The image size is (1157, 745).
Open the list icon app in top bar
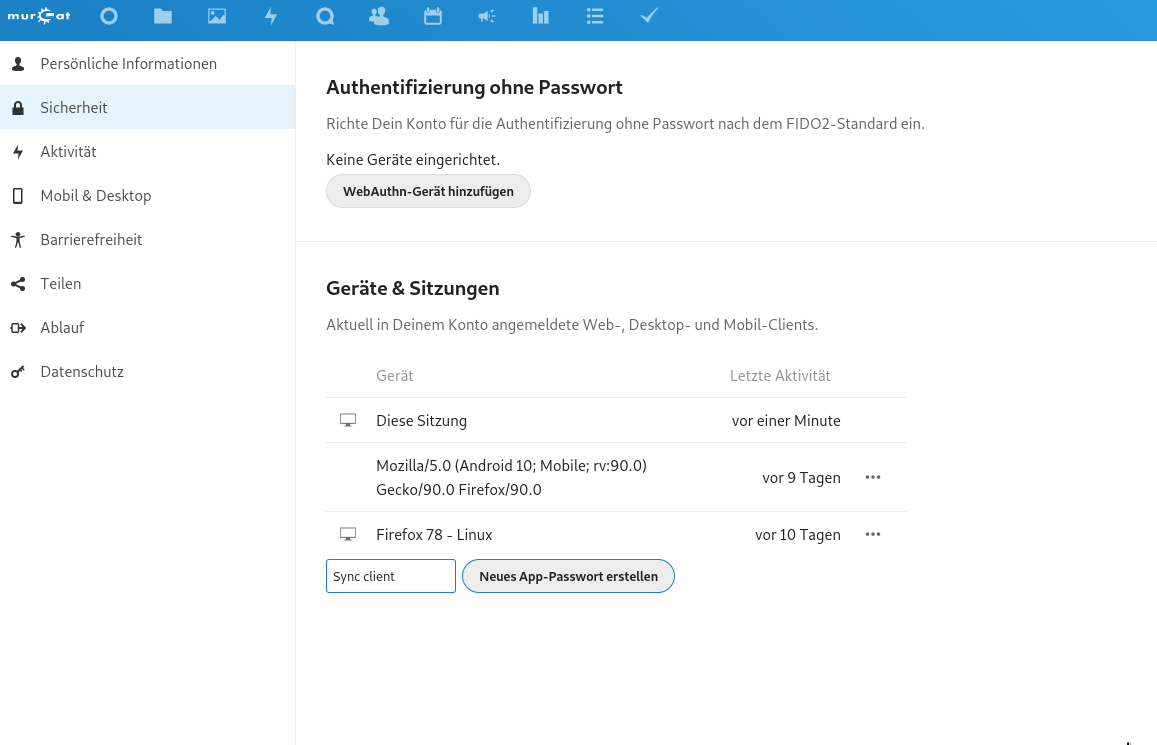595,16
